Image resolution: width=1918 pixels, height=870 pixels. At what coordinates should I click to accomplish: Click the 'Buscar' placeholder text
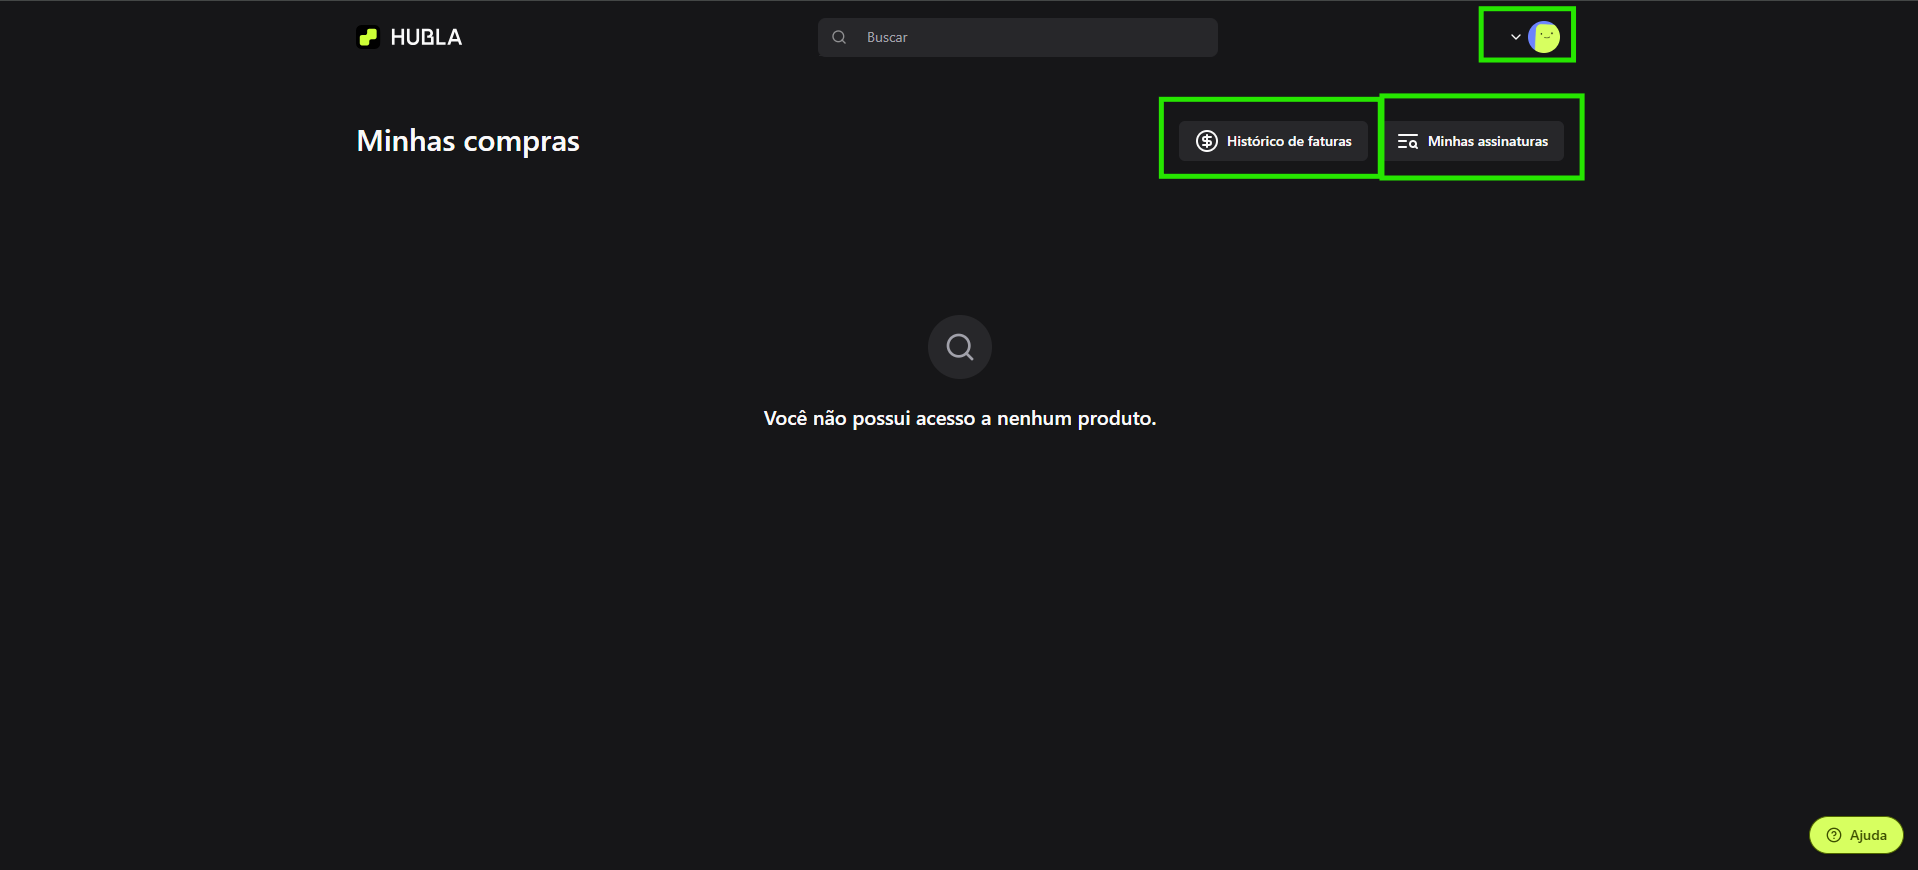click(887, 37)
